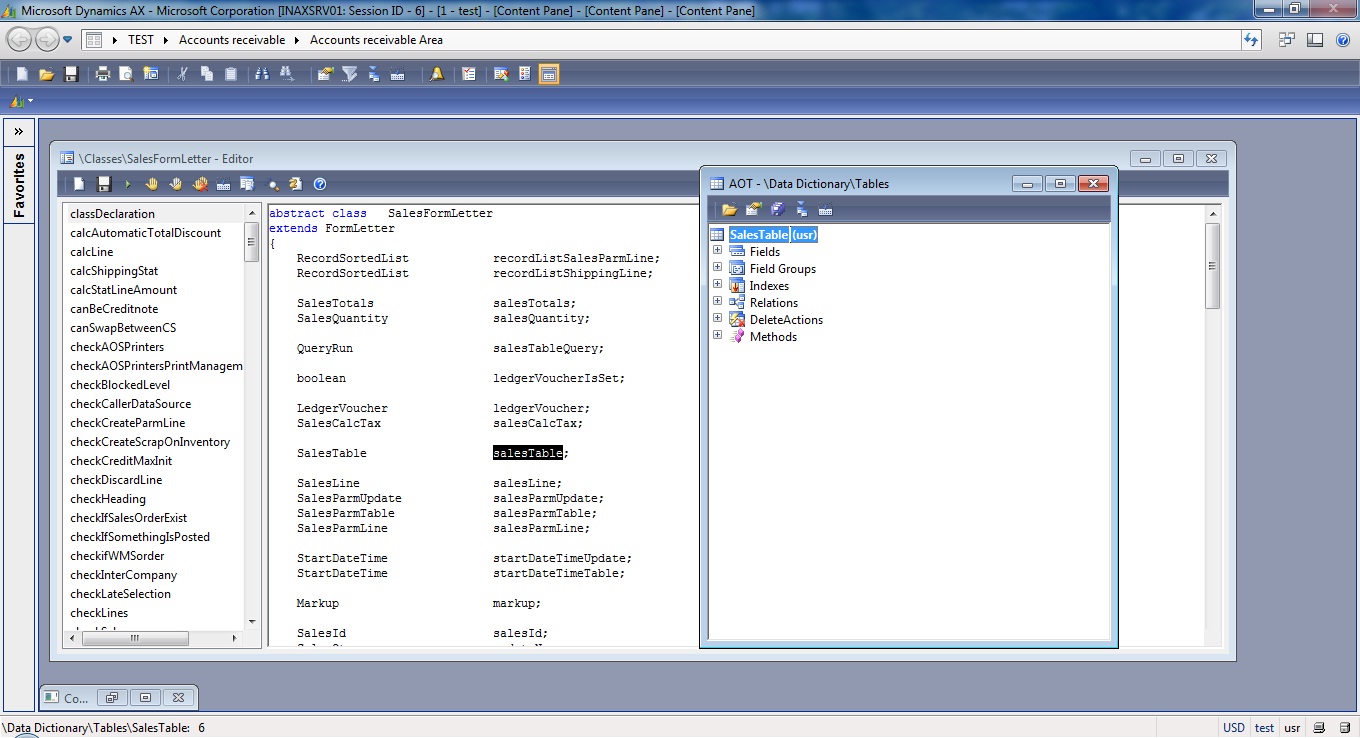Click the highlighted window icon in main toolbar

click(x=548, y=74)
